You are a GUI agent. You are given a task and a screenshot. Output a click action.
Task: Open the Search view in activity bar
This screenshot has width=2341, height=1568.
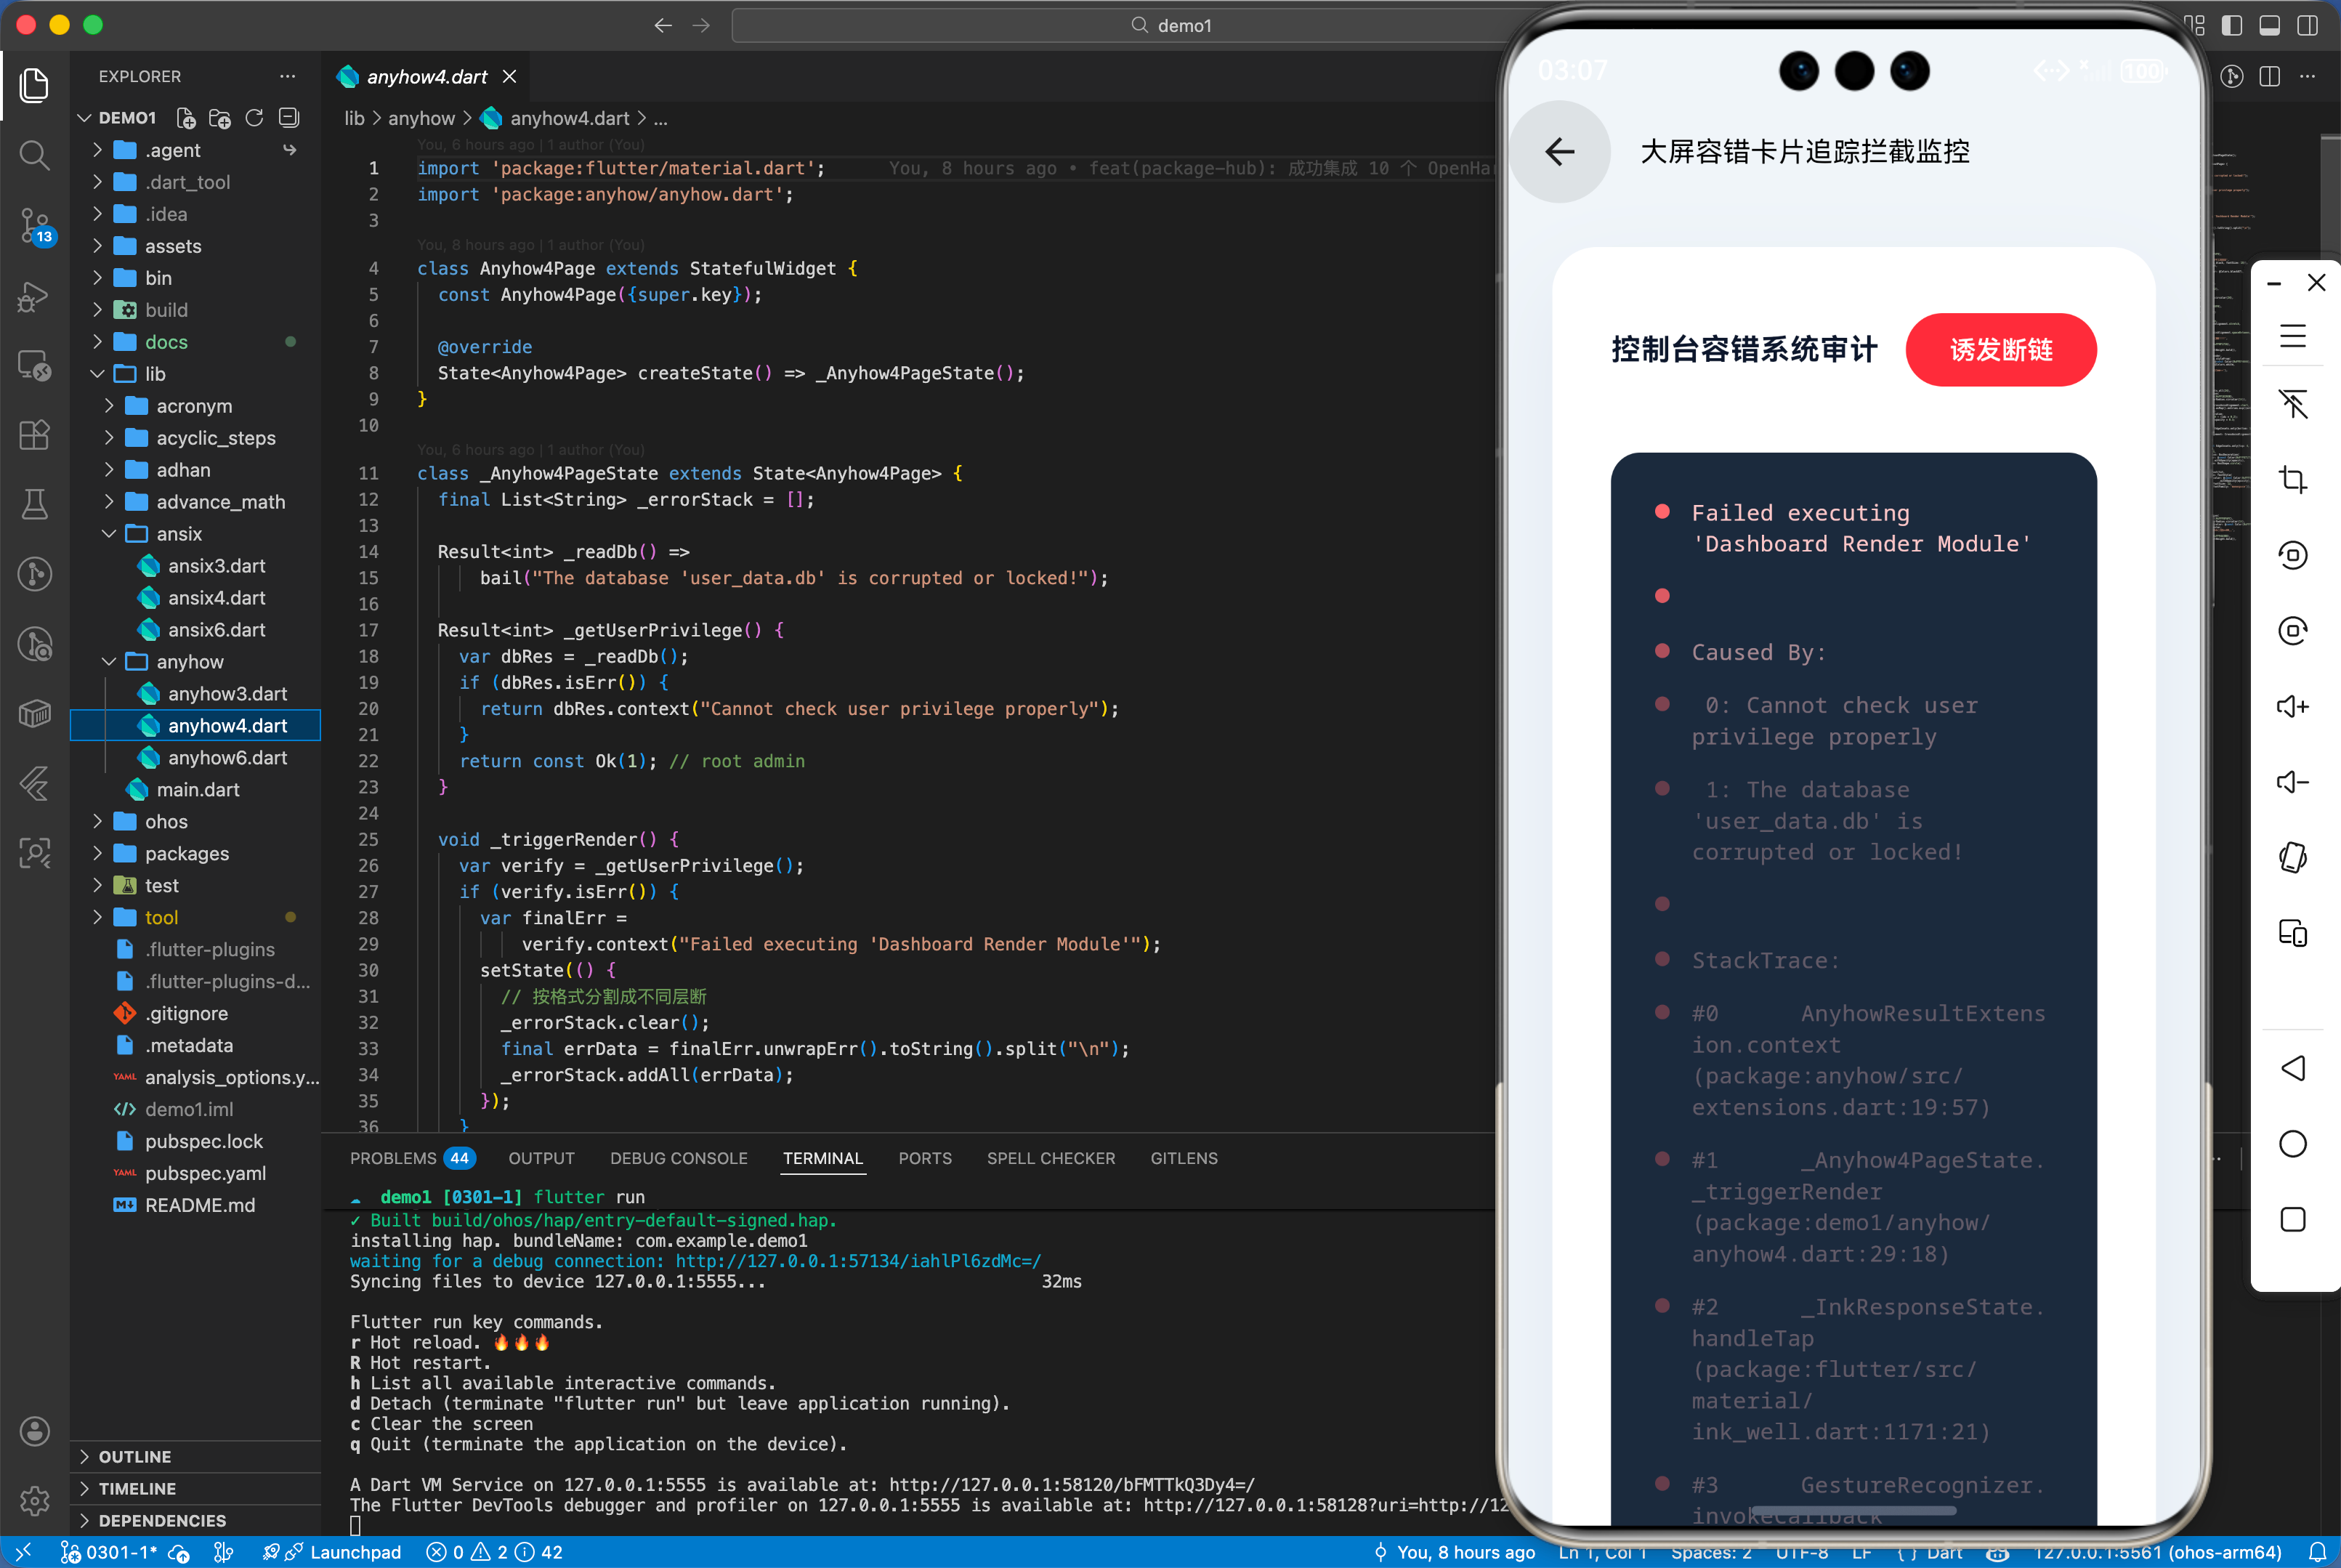tap(34, 155)
